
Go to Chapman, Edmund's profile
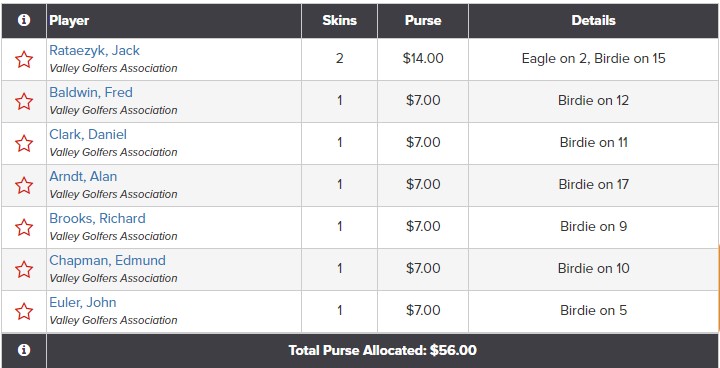107,260
